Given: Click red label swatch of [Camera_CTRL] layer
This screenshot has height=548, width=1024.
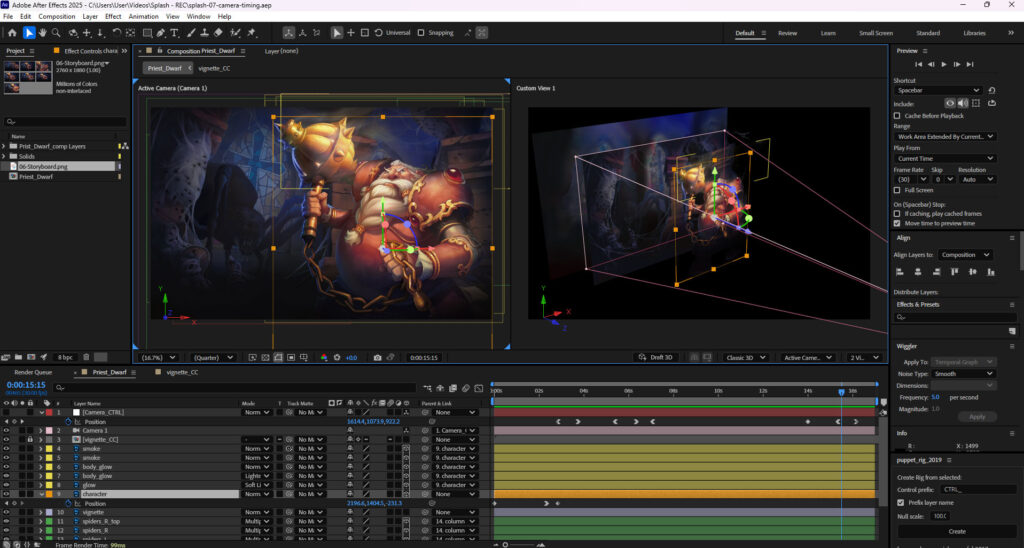Looking at the screenshot, I should pyautogui.click(x=49, y=412).
